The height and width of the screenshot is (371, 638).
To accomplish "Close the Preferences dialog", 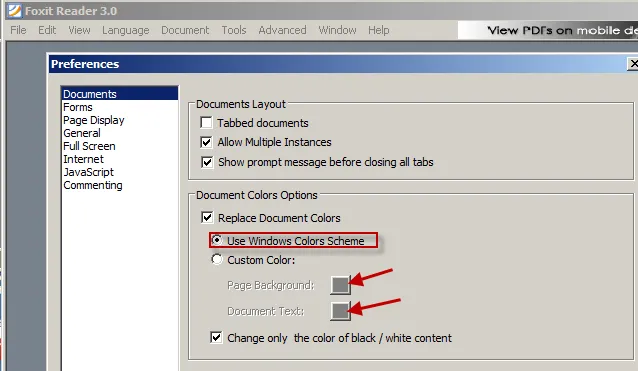I will pyautogui.click(x=633, y=64).
